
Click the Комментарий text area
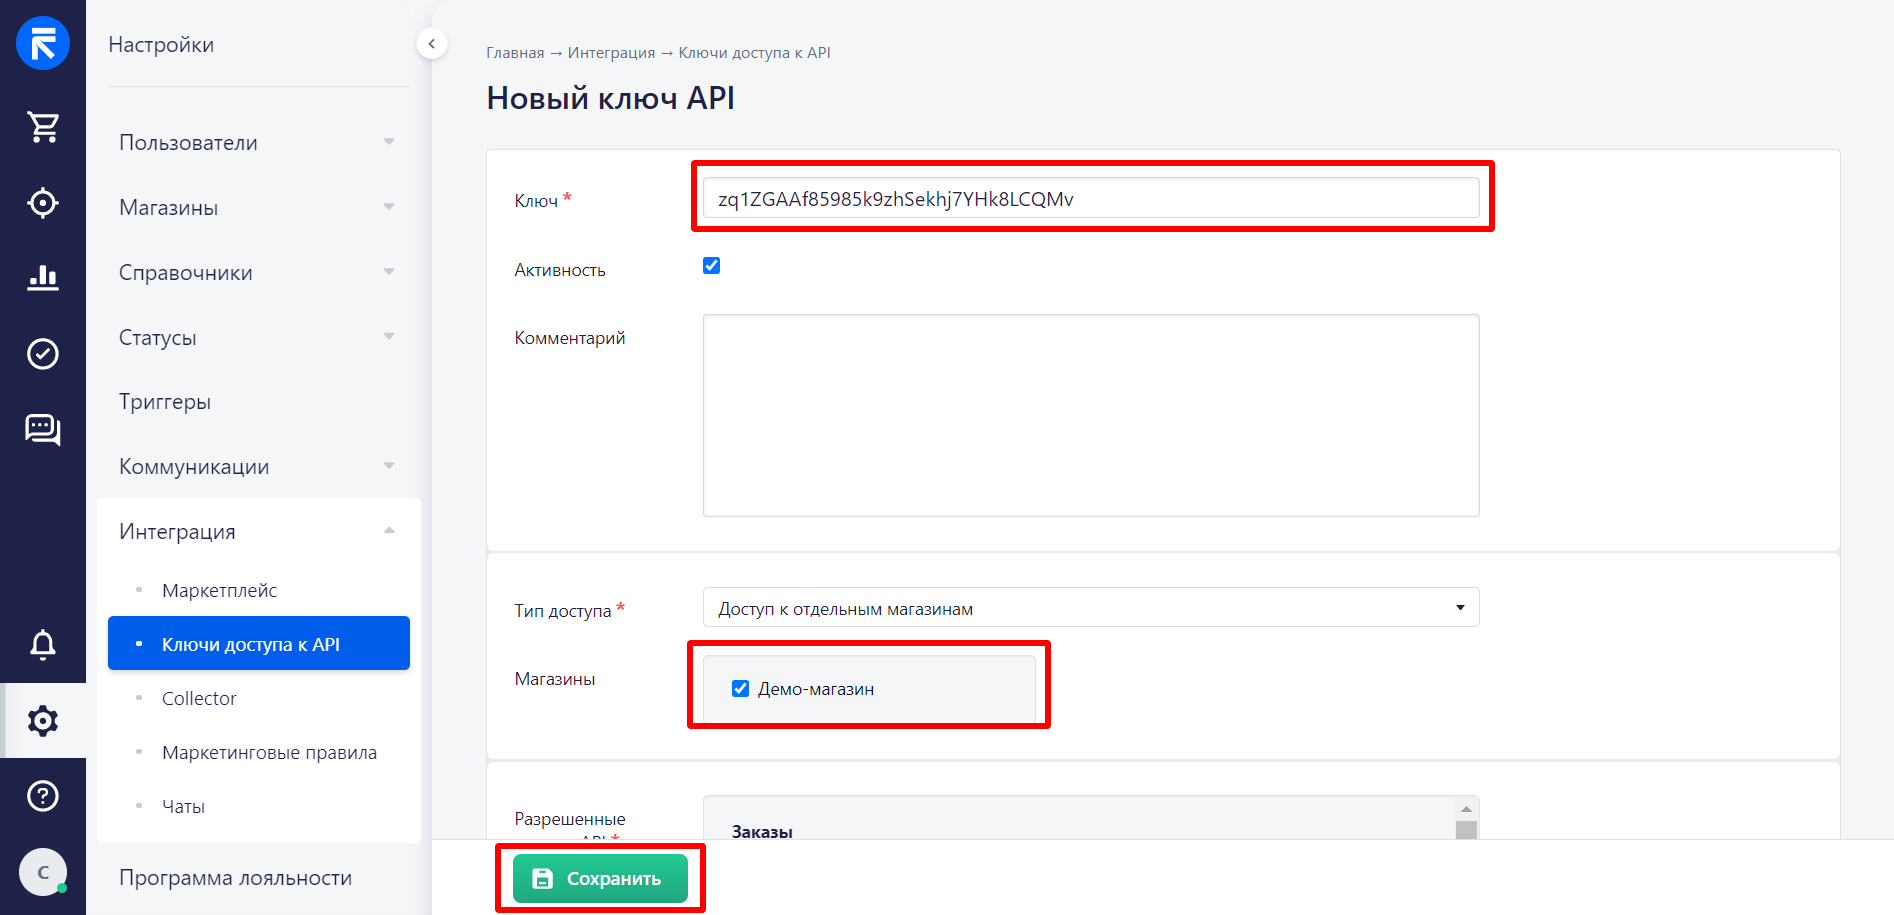(x=1090, y=415)
